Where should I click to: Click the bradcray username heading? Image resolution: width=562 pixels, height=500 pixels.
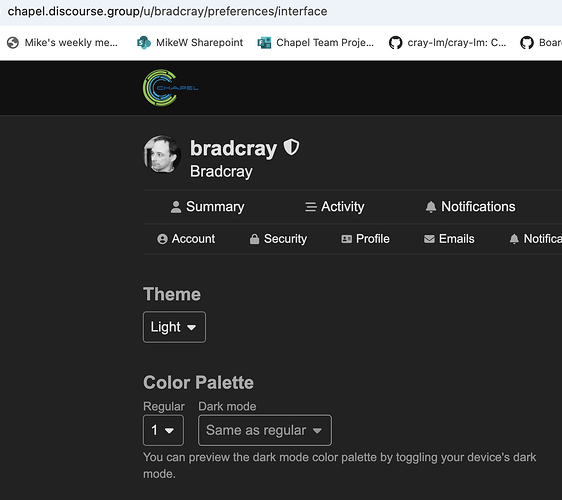(233, 148)
